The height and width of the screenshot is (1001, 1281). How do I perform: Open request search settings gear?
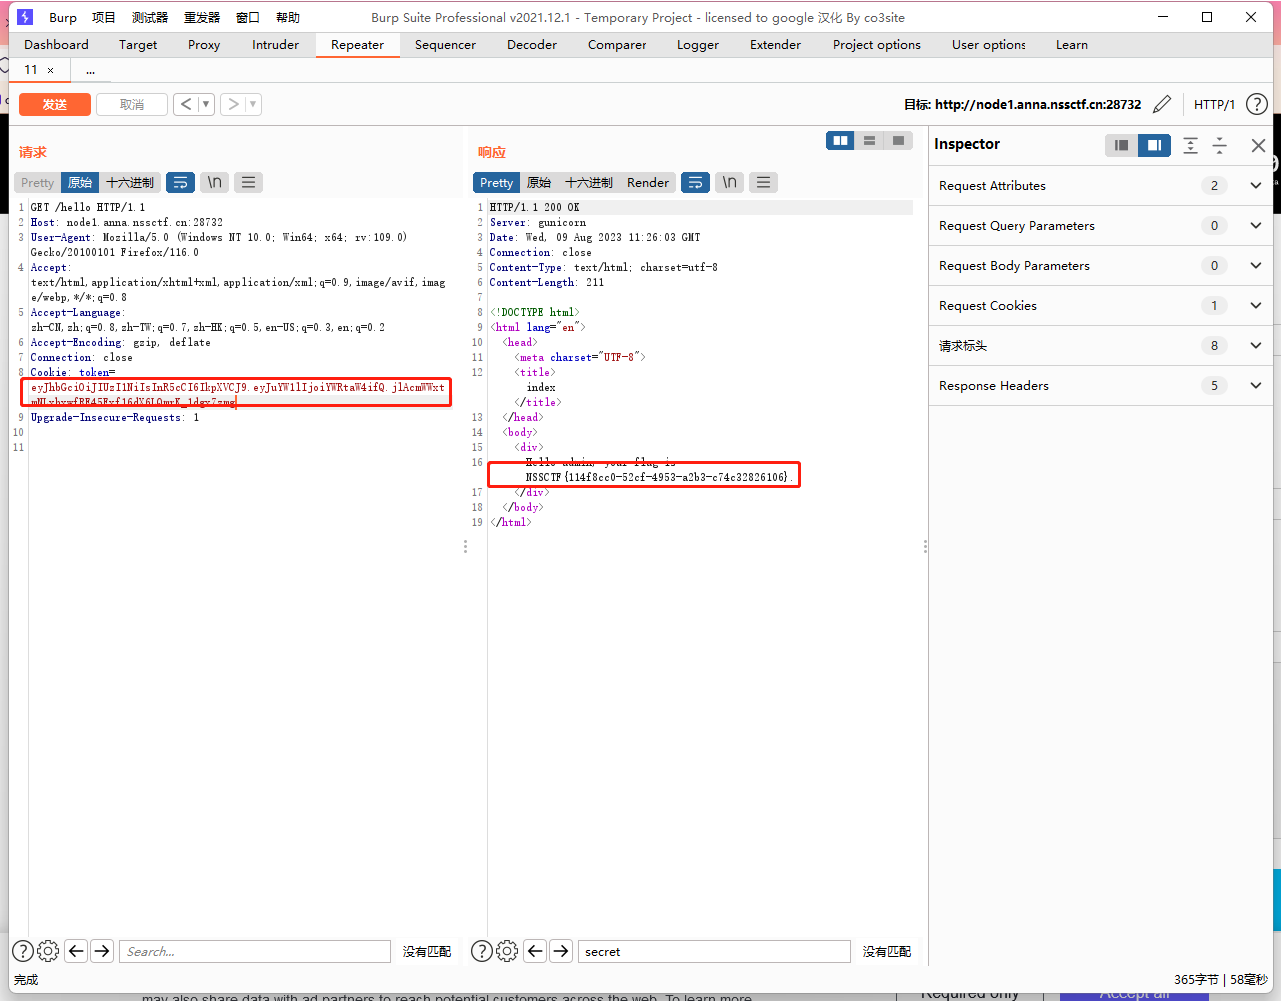pyautogui.click(x=48, y=951)
